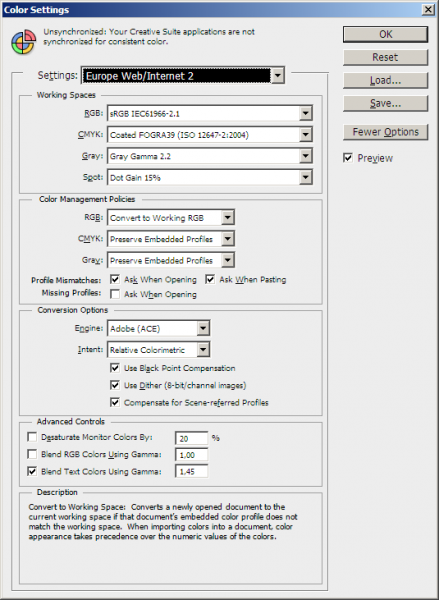Open the Gray Gamma 2.2 dropdown
The image size is (439, 600).
click(210, 156)
